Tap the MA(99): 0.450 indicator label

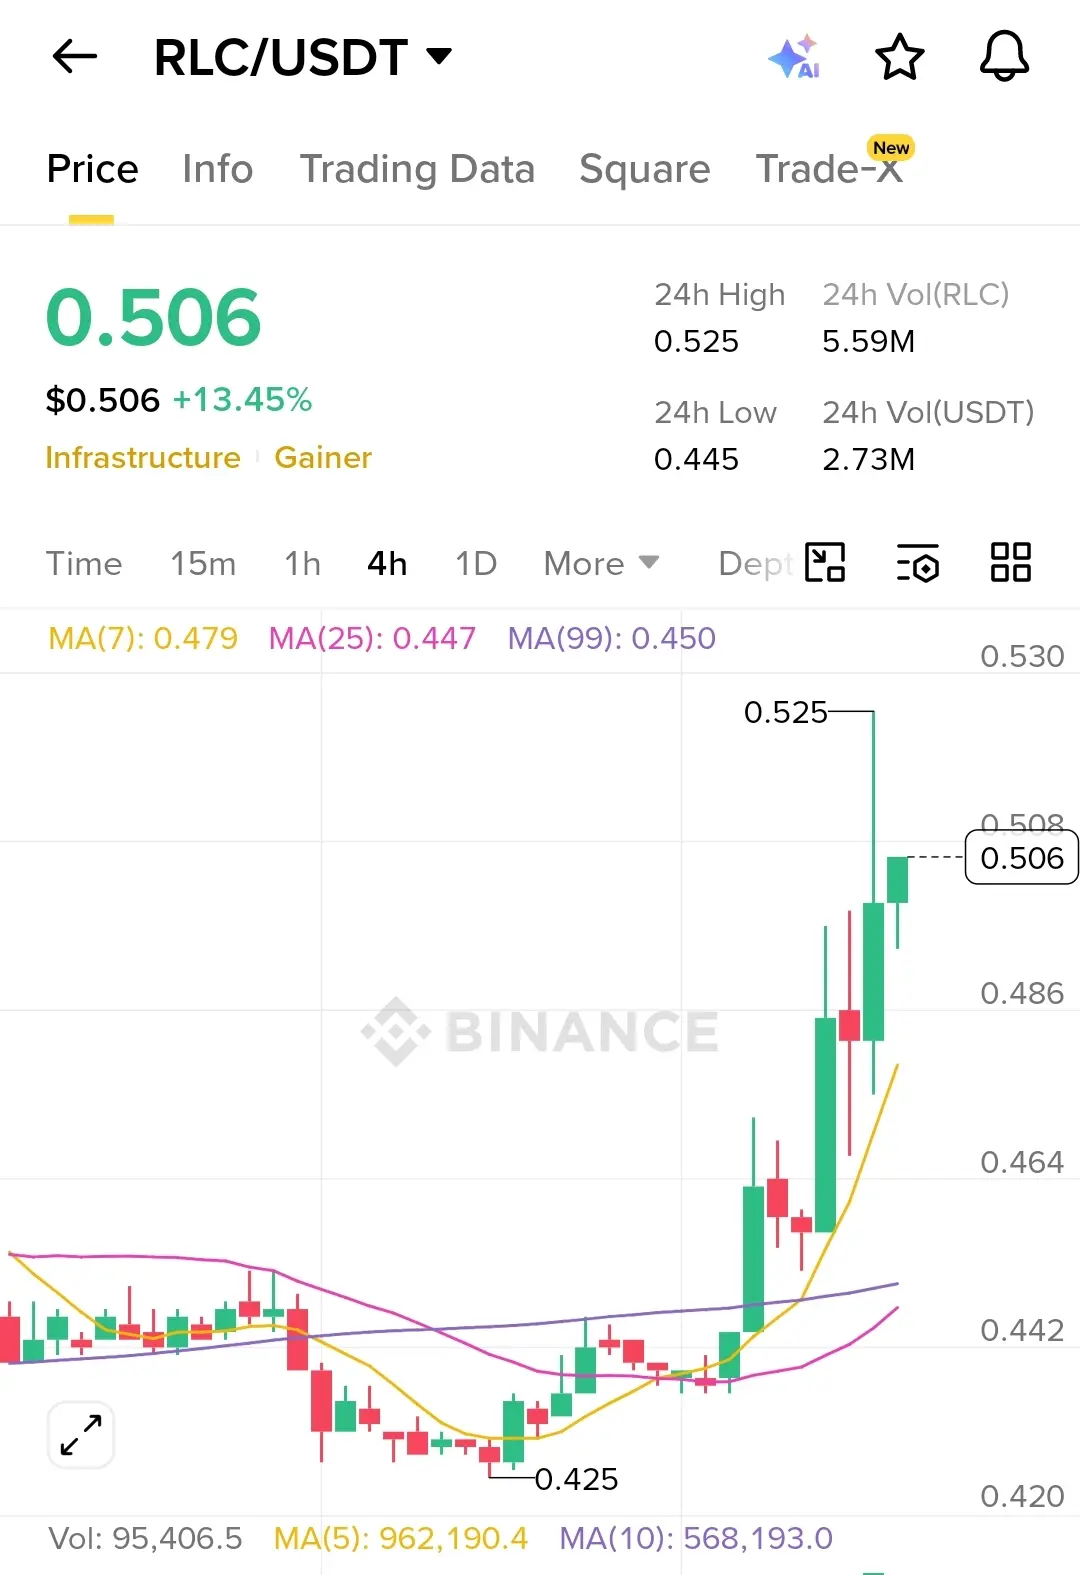(x=612, y=638)
